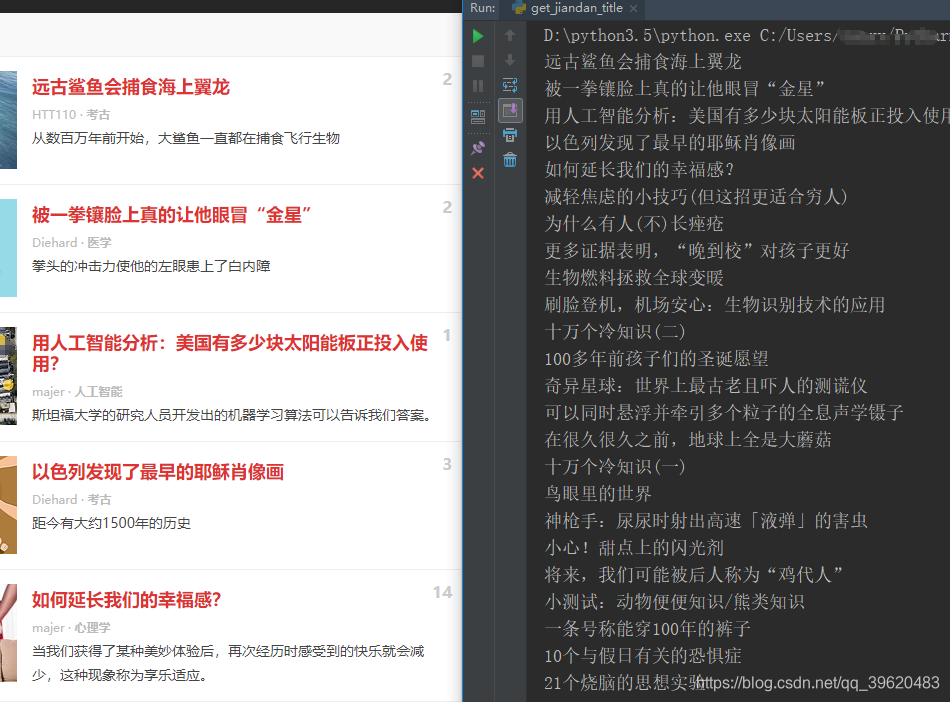Click 医学 tag under the punch article
The height and width of the screenshot is (702, 950).
[x=99, y=243]
